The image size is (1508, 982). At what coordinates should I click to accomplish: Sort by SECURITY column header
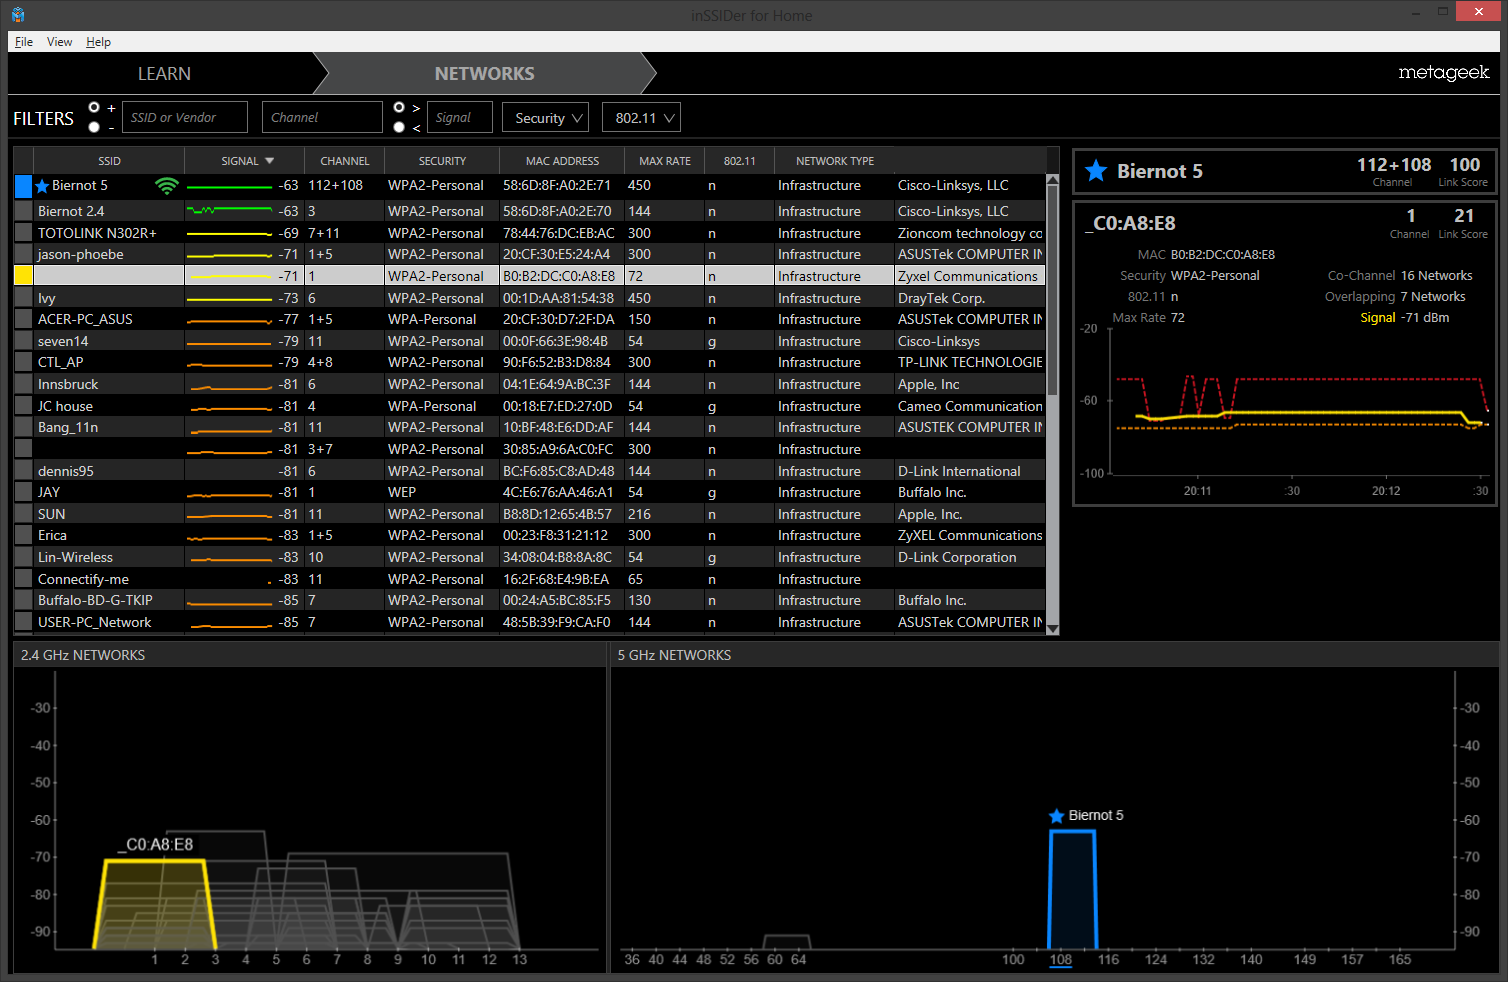click(442, 161)
